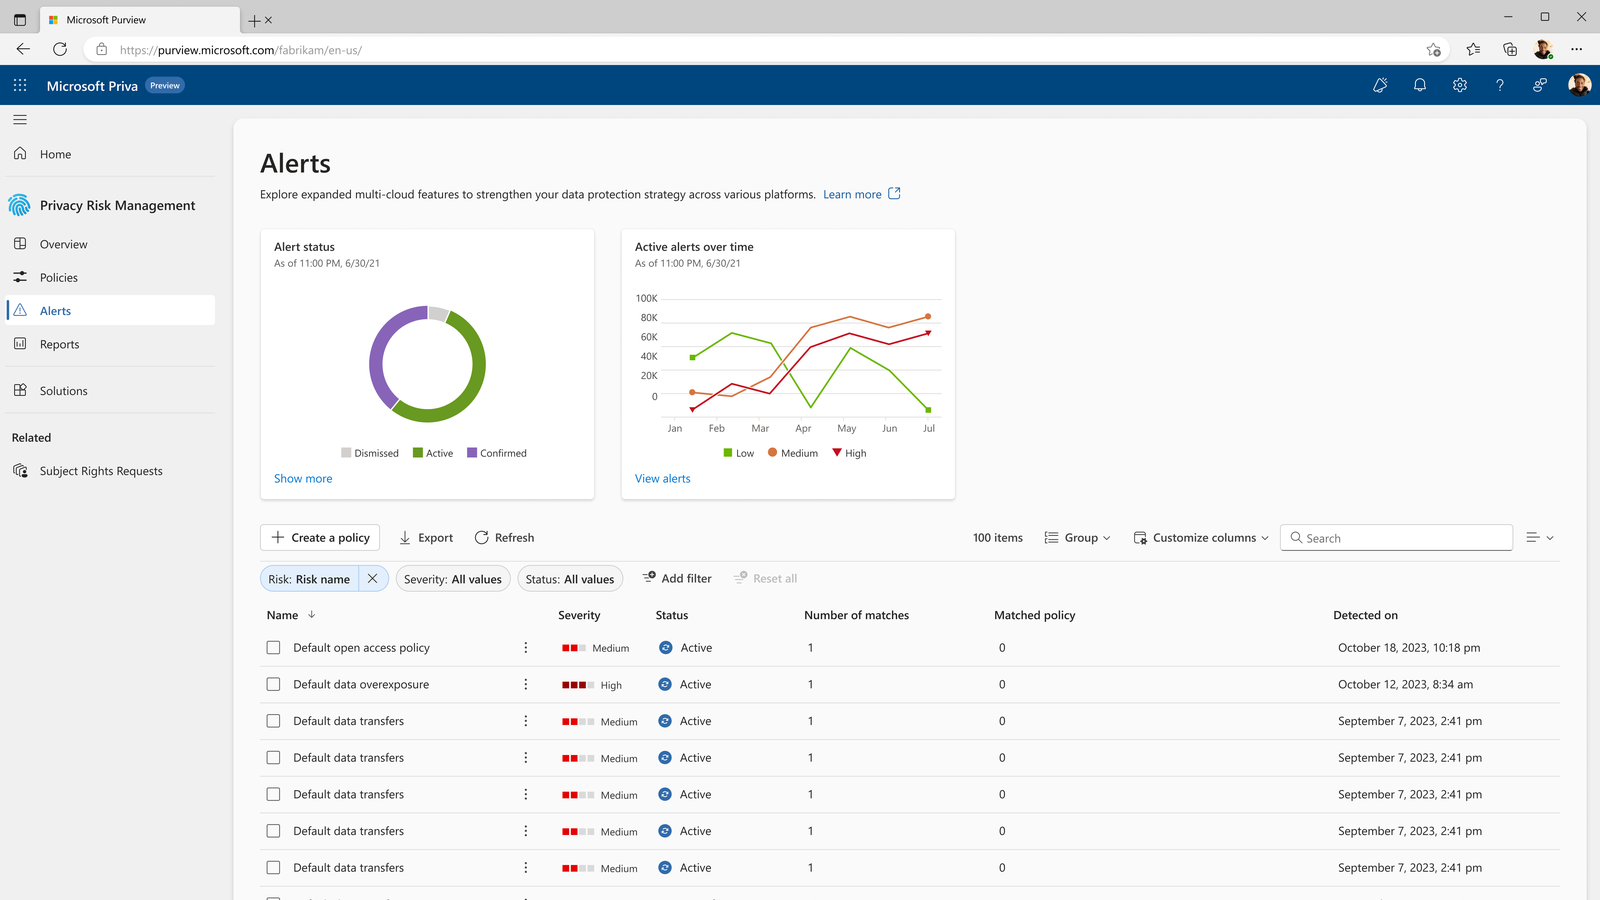Click the View alerts link
1600x900 pixels.
663,479
